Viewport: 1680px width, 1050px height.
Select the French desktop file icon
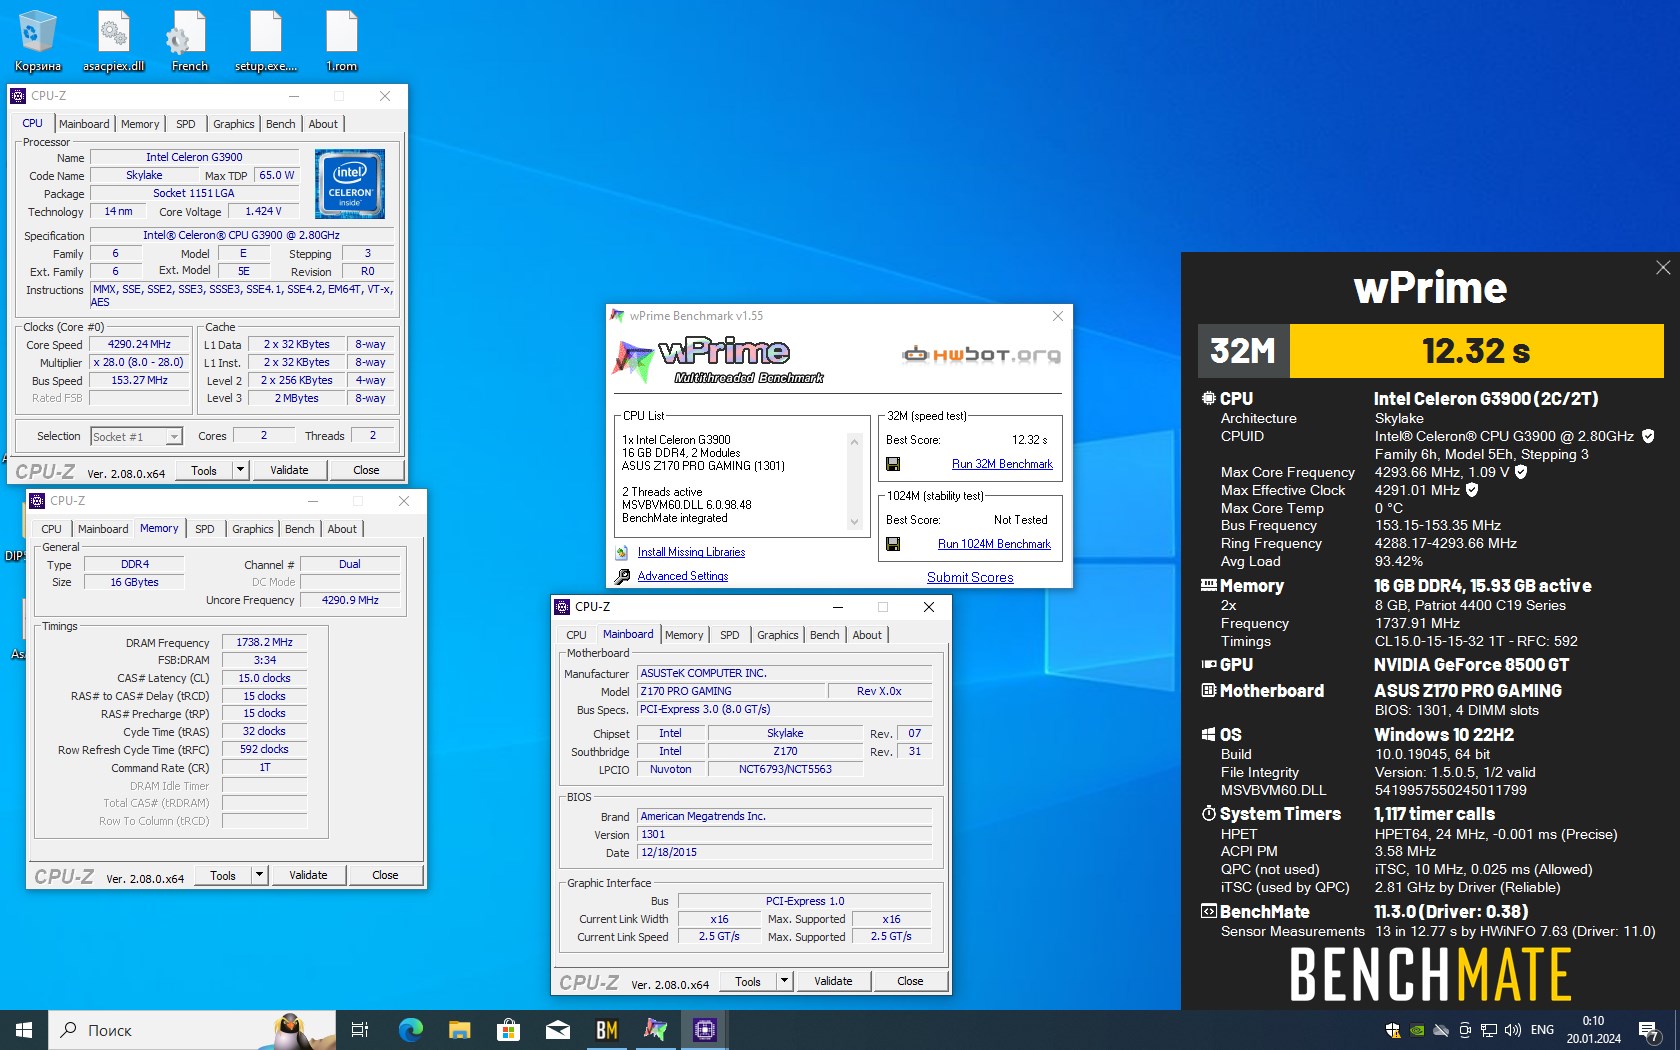tap(189, 41)
